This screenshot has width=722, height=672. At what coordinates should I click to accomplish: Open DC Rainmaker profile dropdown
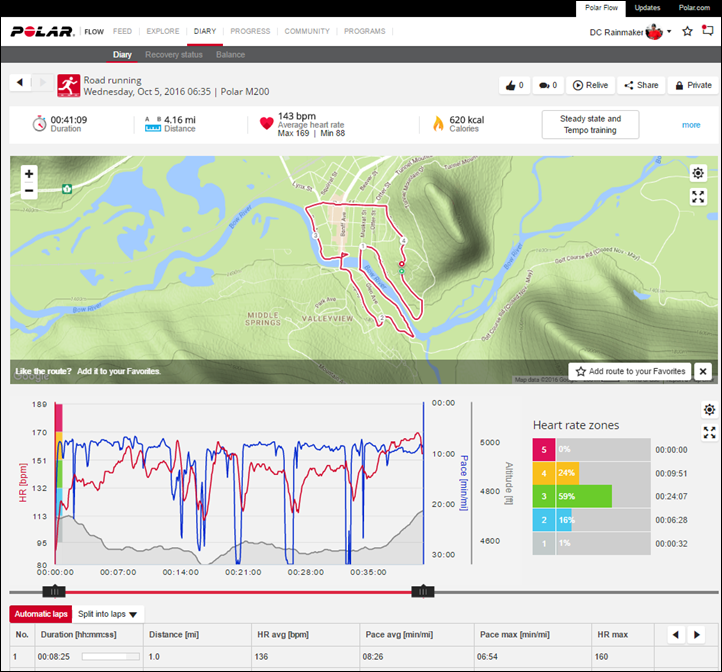(631, 31)
